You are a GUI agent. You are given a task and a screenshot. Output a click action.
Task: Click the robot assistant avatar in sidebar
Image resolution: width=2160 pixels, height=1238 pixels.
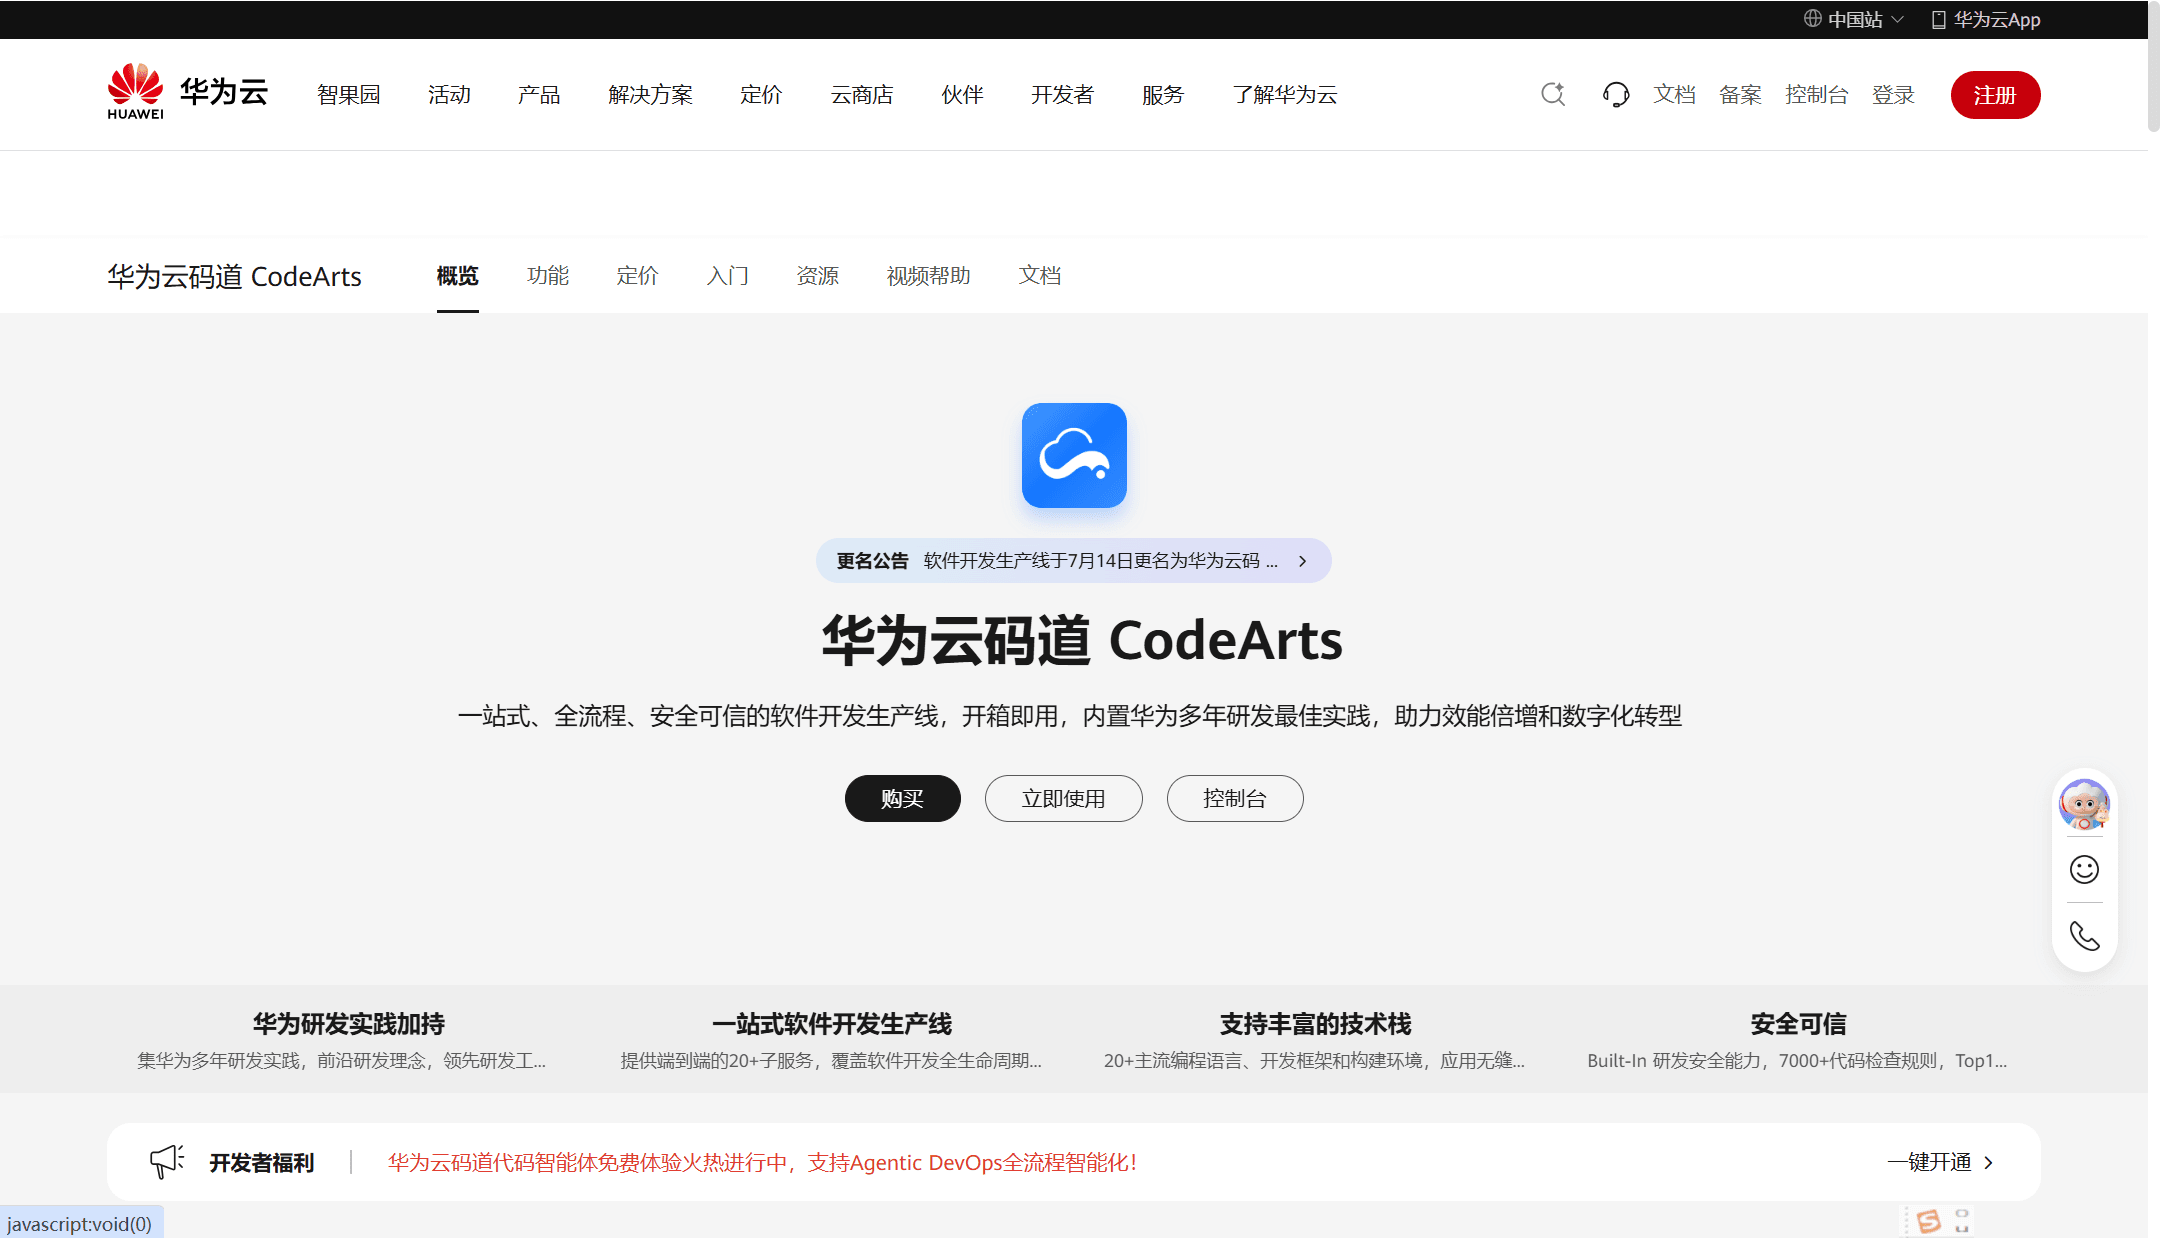click(2084, 804)
